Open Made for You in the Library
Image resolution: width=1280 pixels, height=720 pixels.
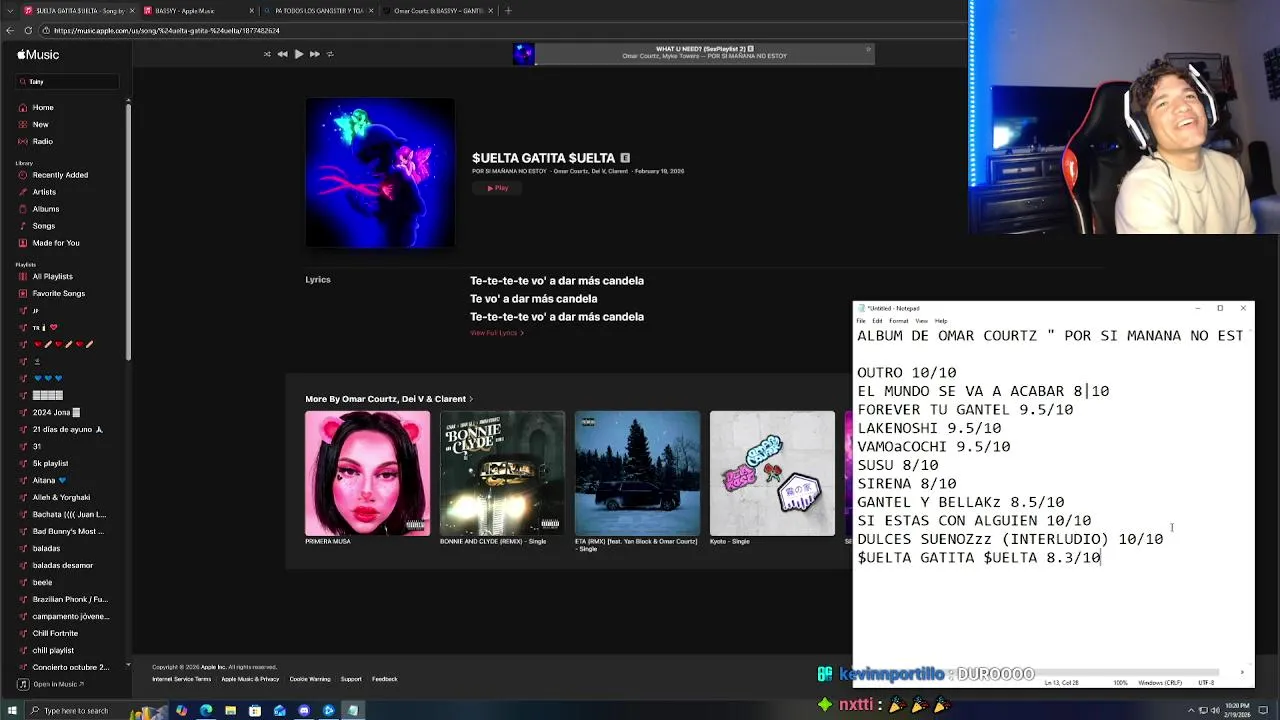(x=56, y=243)
